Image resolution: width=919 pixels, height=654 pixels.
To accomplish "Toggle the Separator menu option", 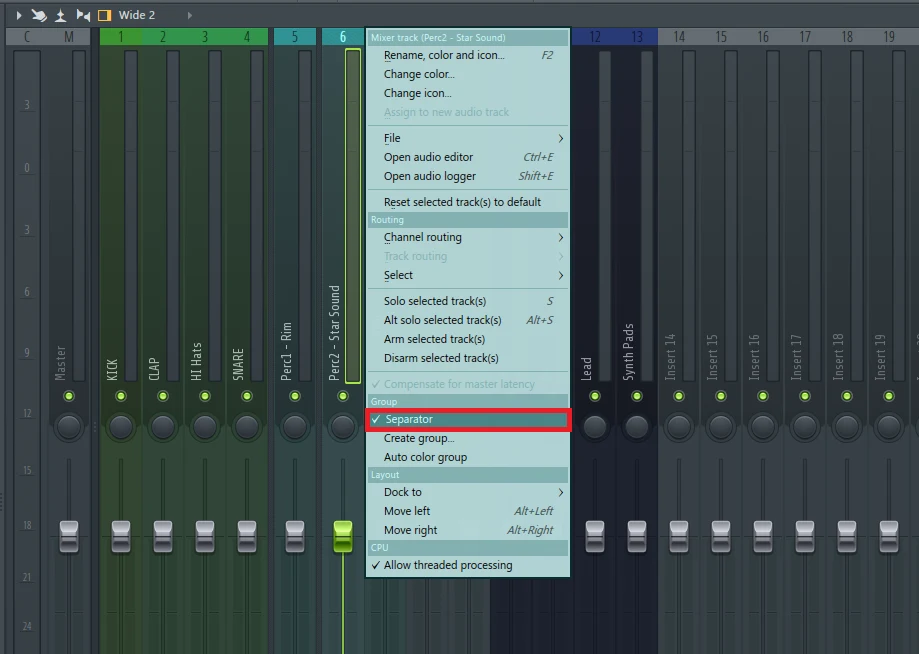I will [468, 420].
